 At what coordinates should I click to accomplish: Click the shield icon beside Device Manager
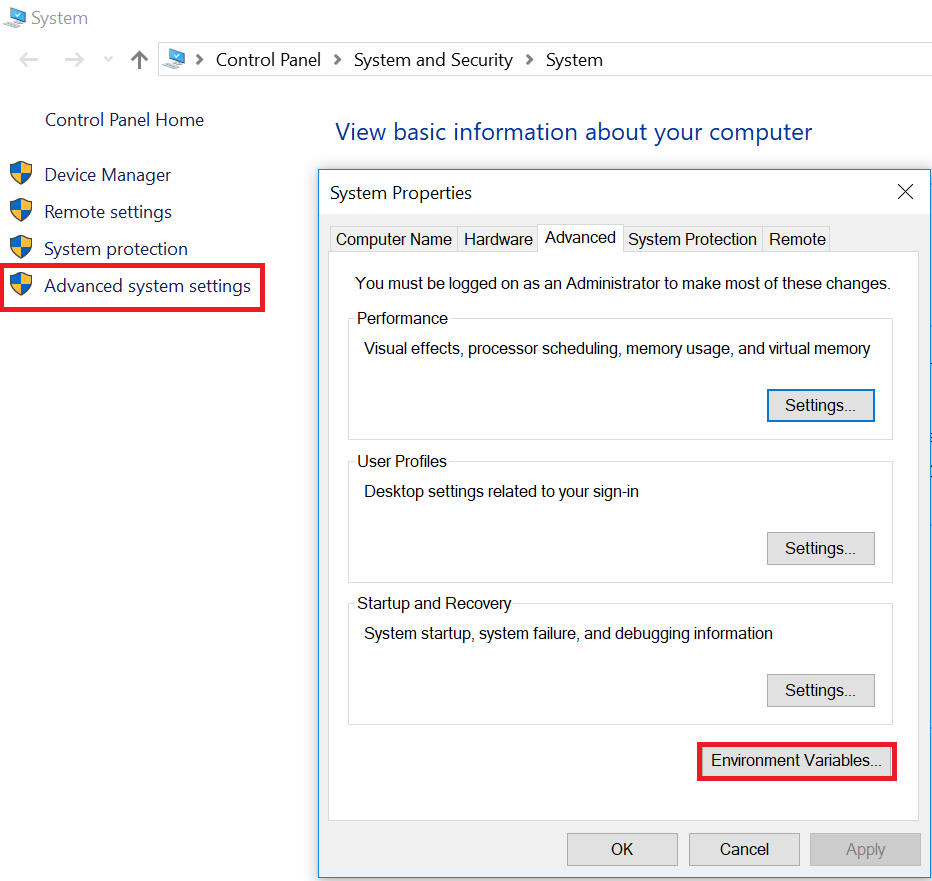[x=21, y=173]
